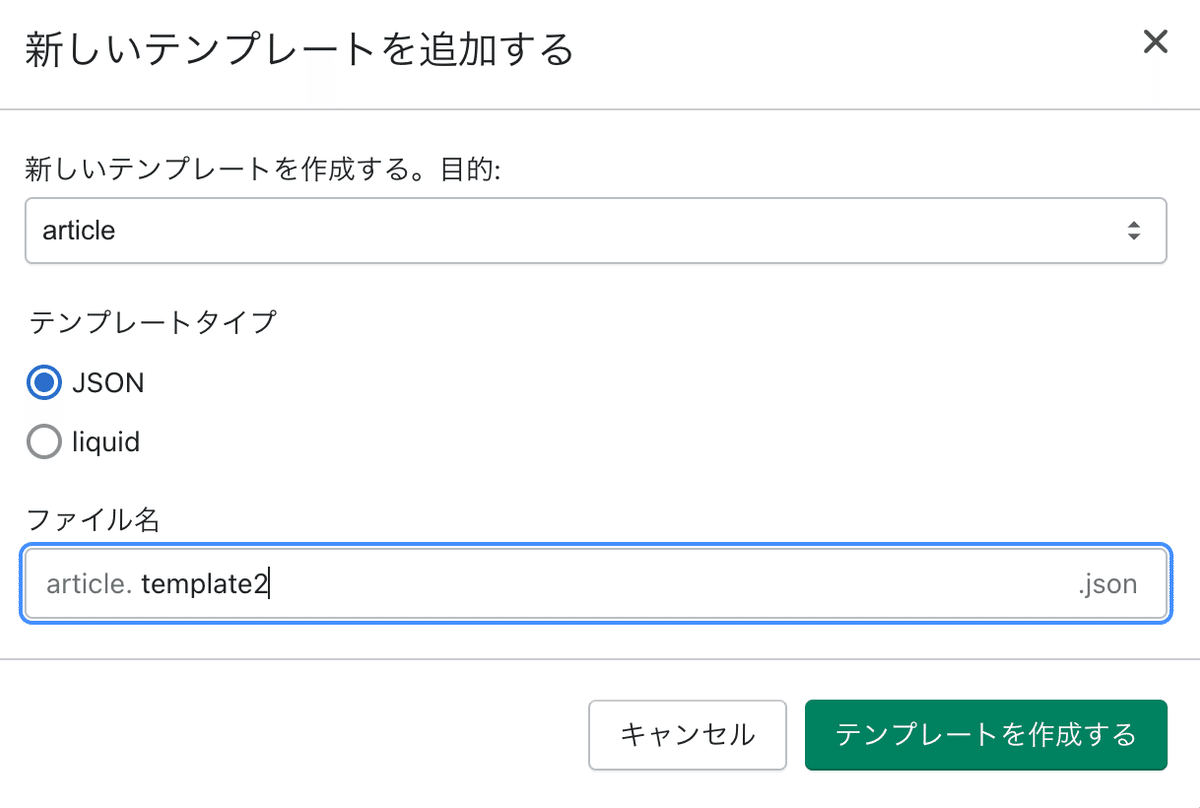This screenshot has width=1200, height=808.
Task: Click the テンプレートを作成する button
Action: [985, 735]
